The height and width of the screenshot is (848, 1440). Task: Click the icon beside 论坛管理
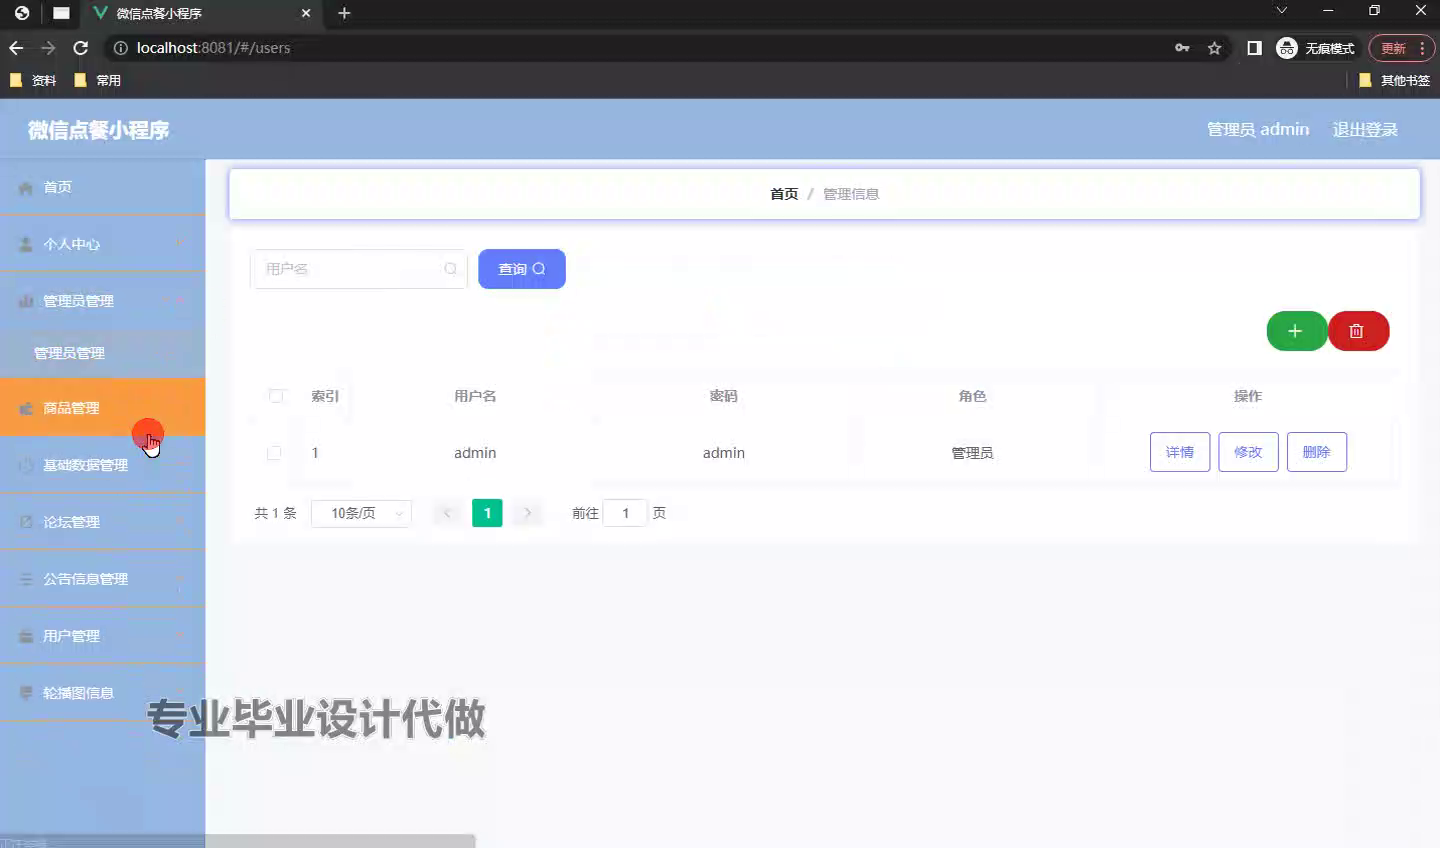pyautogui.click(x=26, y=522)
